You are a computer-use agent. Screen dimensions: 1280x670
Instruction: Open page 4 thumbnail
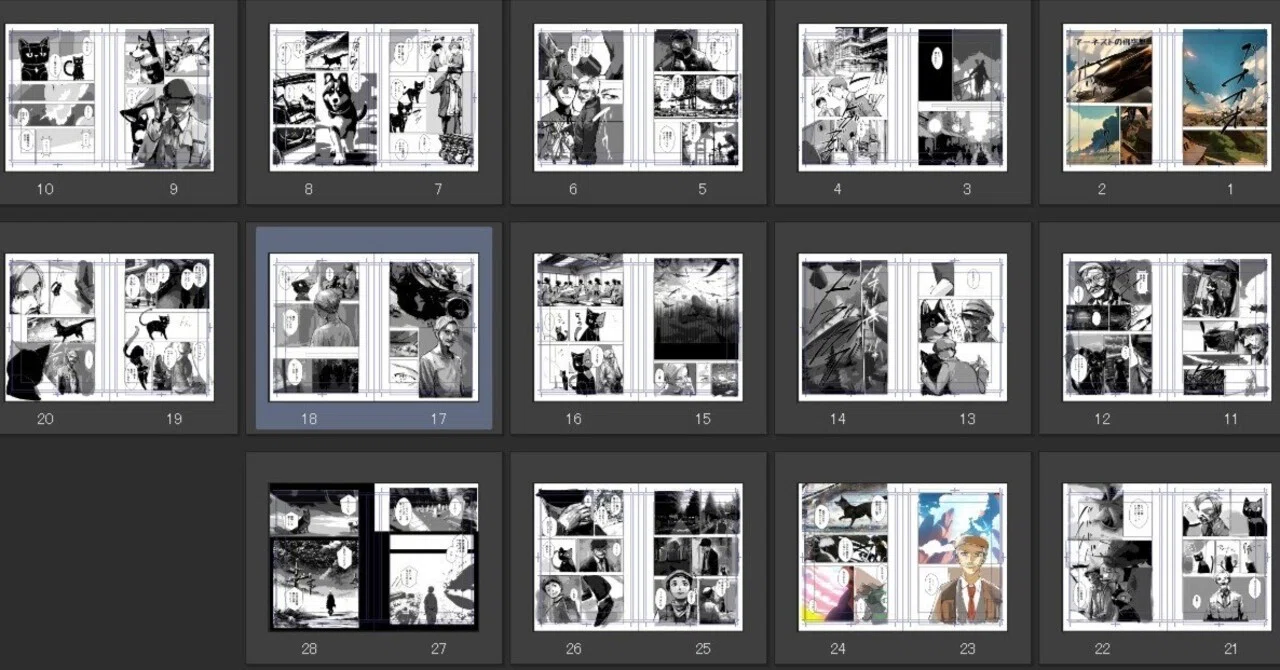click(850, 97)
